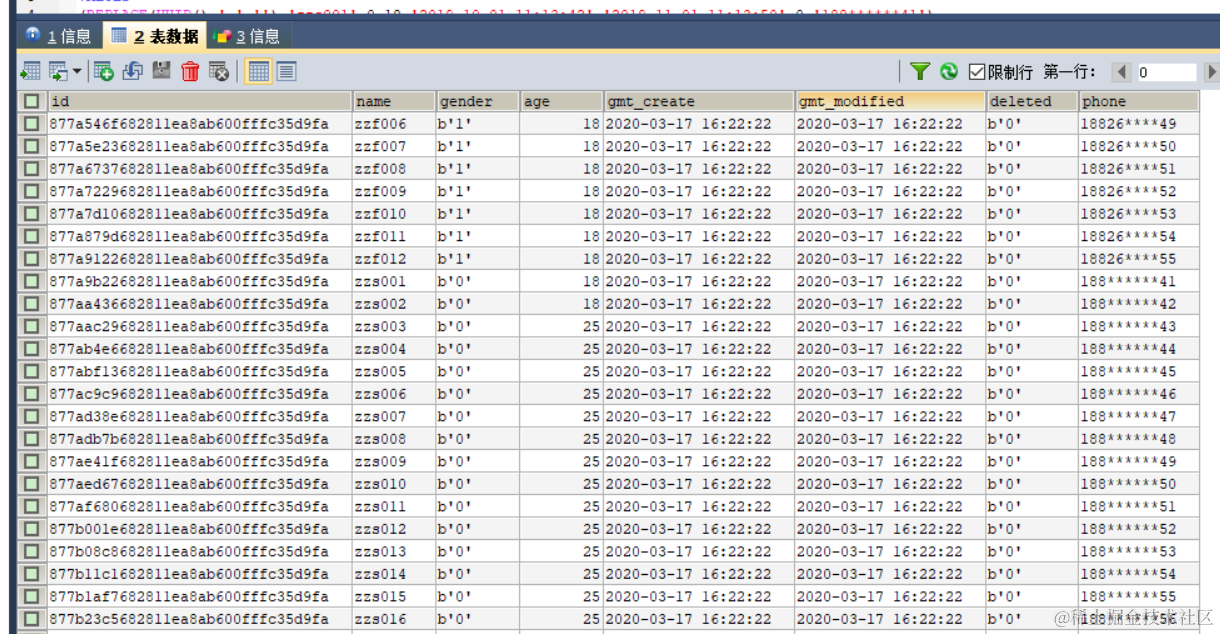The width and height of the screenshot is (1220, 634).
Task: Select the name cell zzf010
Action: coord(394,214)
